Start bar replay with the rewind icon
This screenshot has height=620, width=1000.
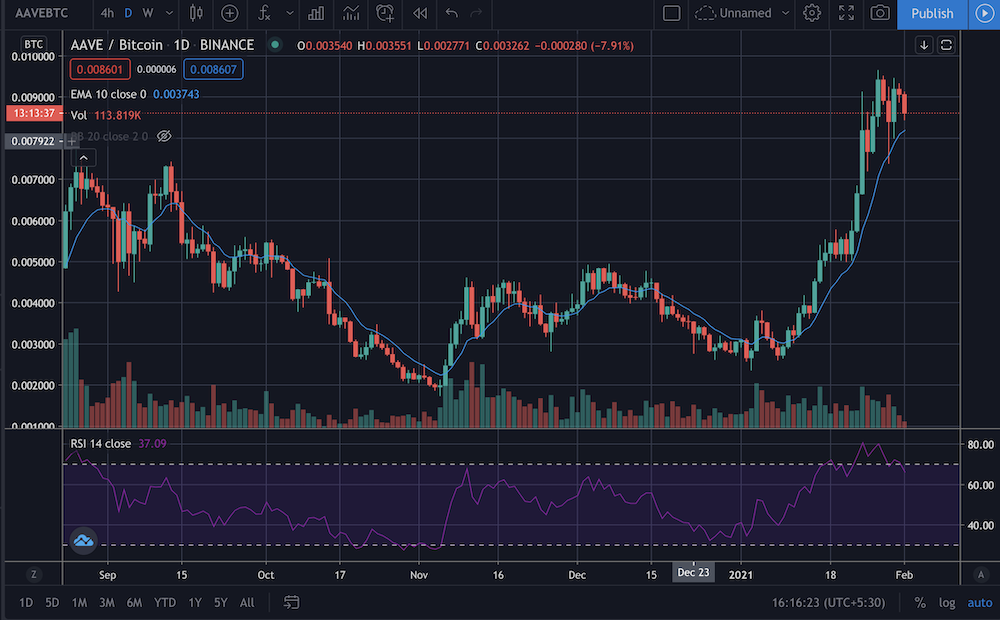(420, 13)
